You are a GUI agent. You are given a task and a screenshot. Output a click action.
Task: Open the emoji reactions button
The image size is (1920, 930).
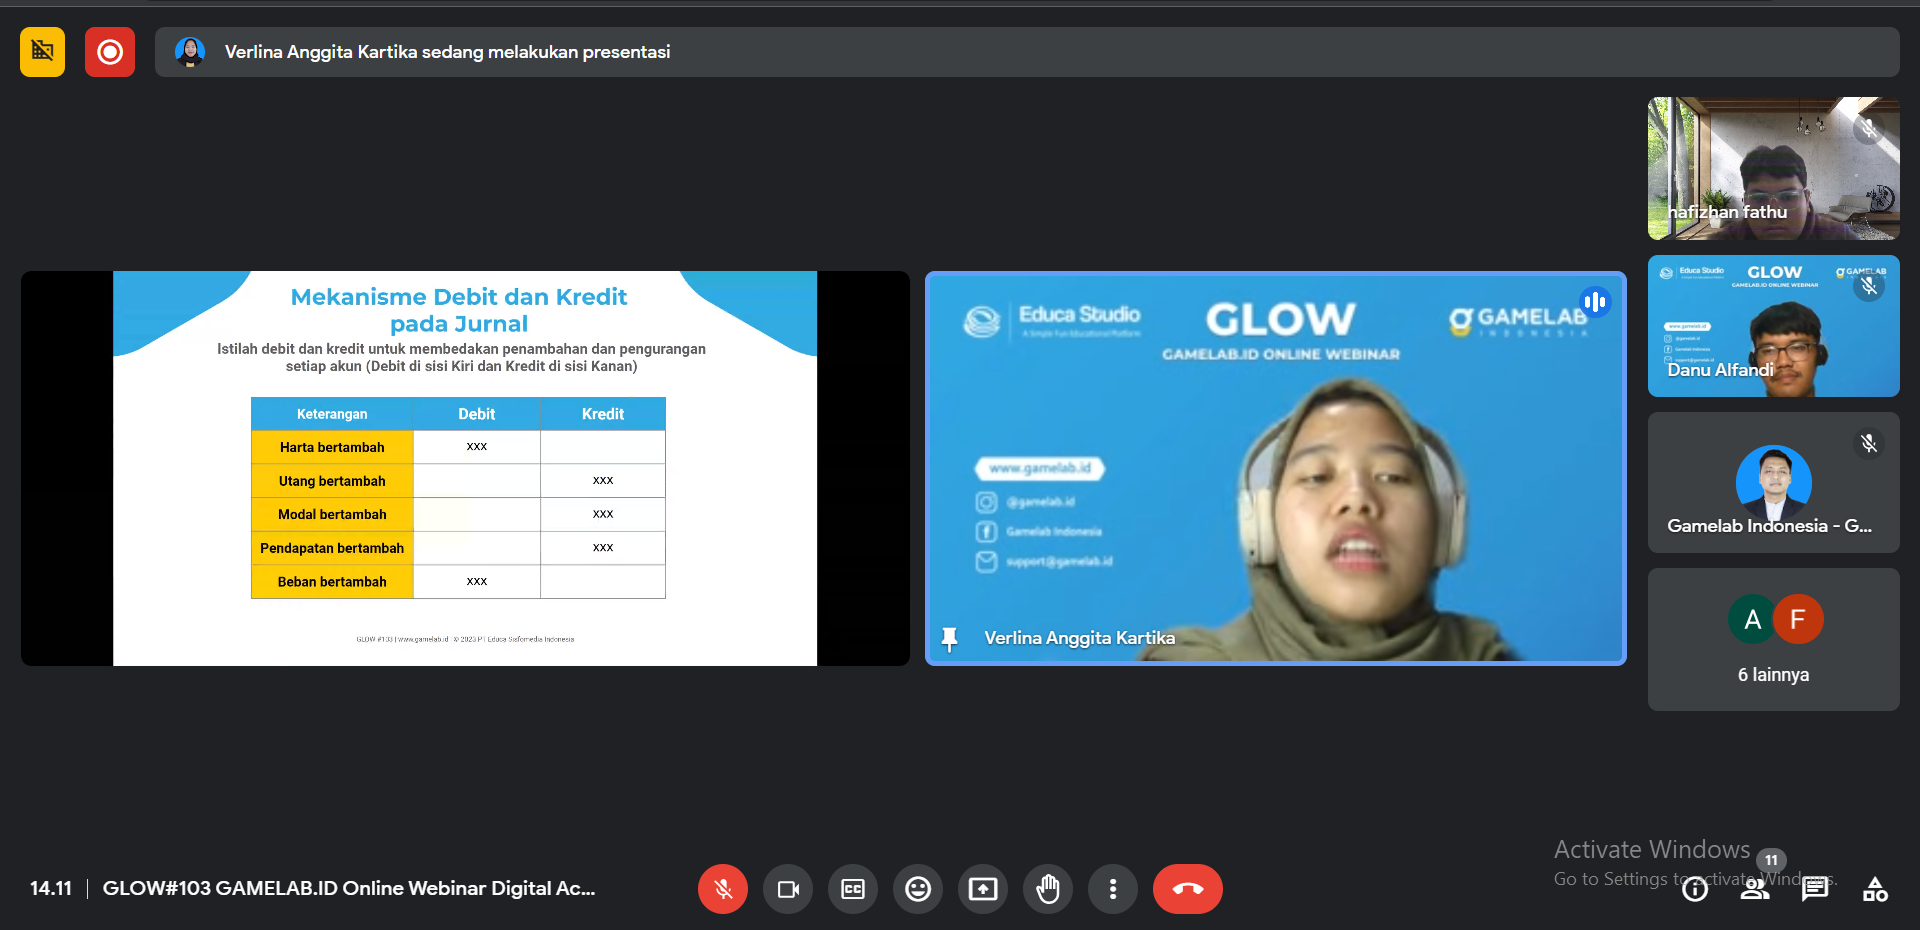918,889
